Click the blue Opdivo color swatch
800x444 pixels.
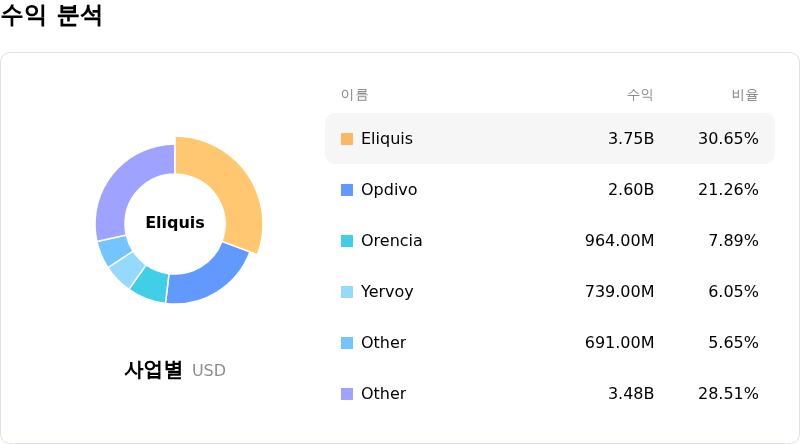(x=347, y=190)
